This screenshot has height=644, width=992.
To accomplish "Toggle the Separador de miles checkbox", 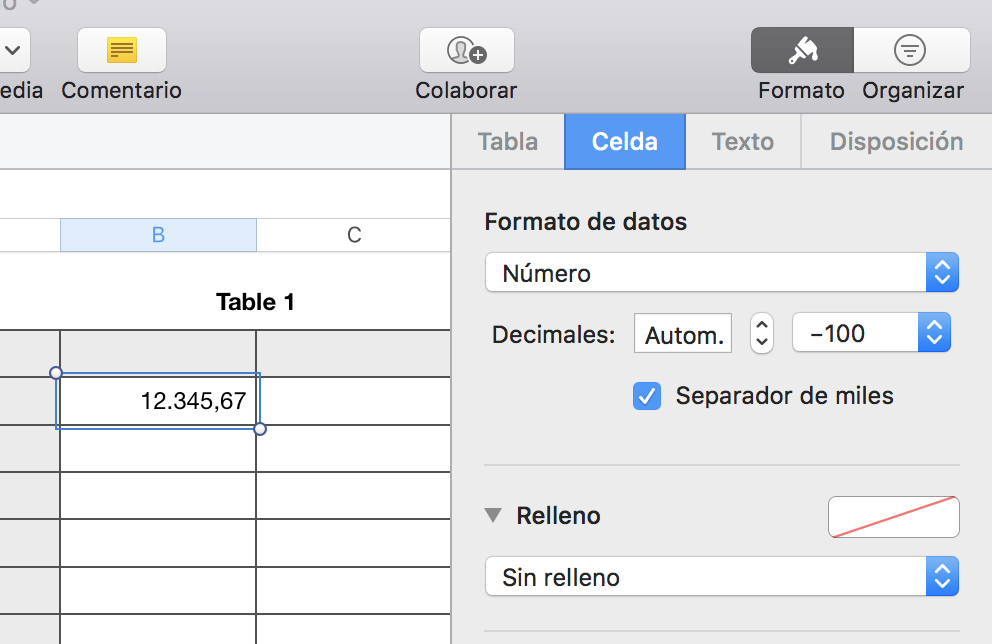I will (x=647, y=396).
